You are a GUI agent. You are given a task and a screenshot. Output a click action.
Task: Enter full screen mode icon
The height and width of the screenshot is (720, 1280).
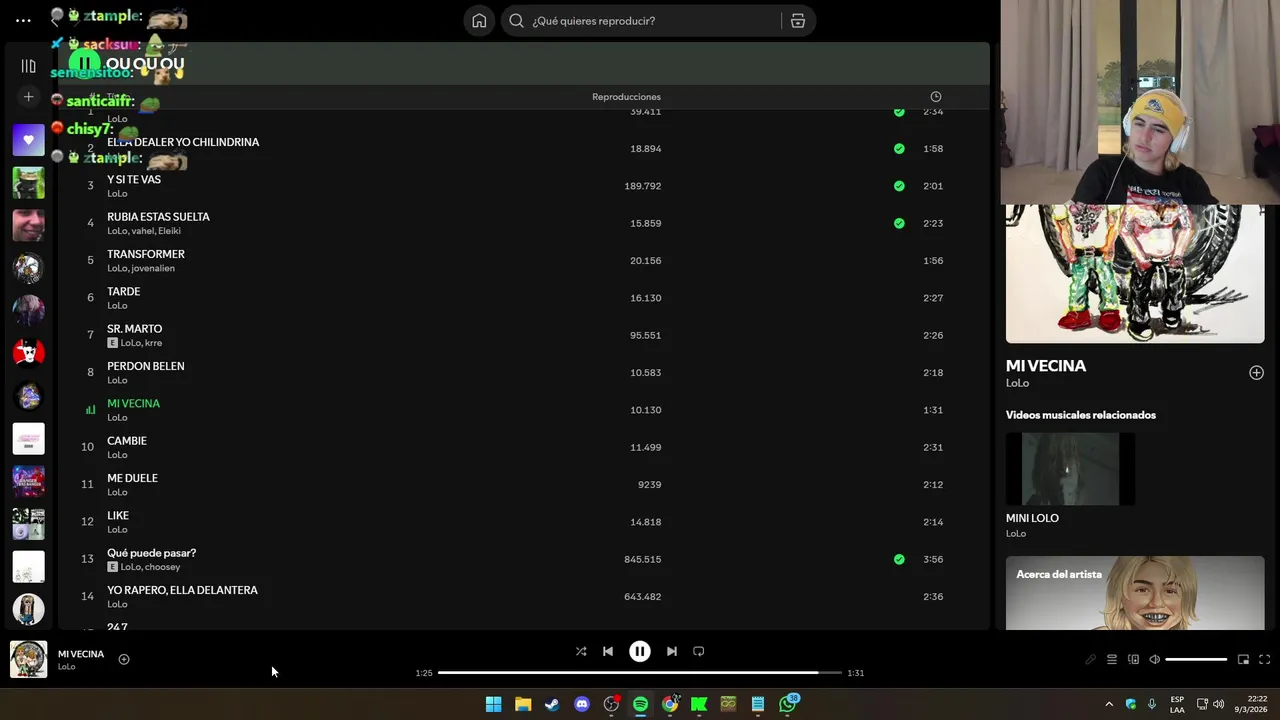[1265, 660]
